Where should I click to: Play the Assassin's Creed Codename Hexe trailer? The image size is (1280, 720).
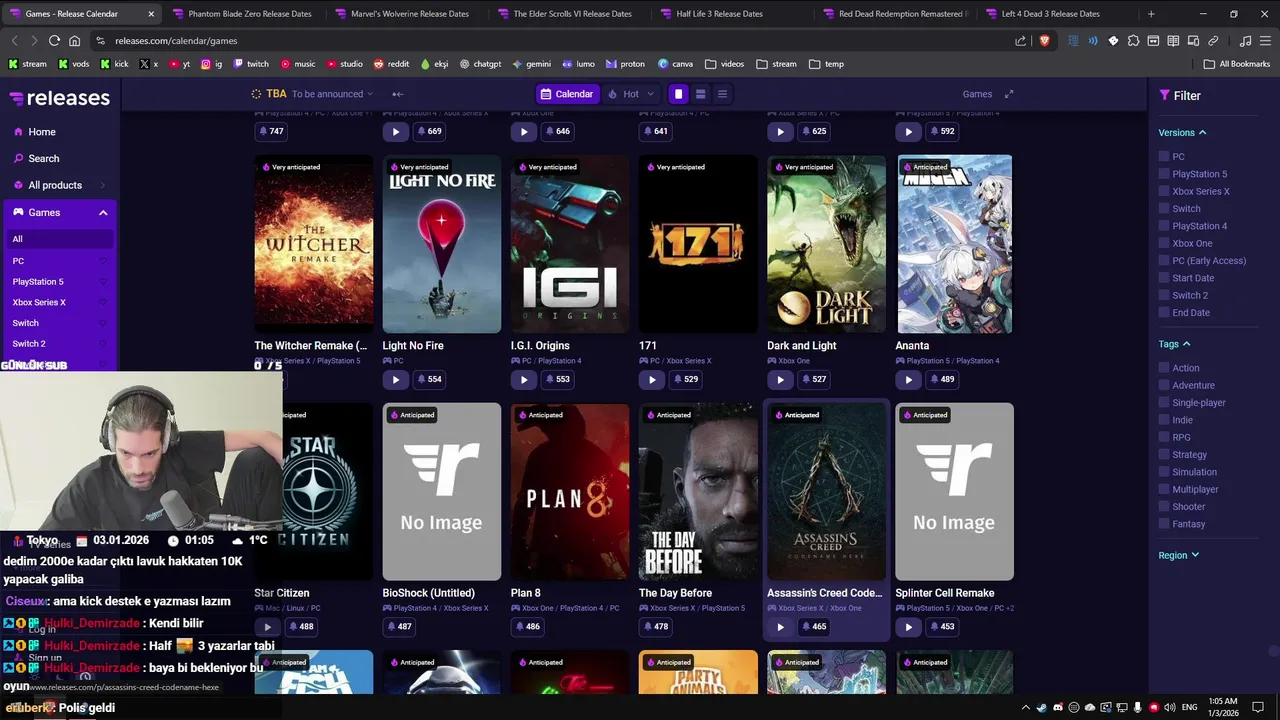point(780,627)
